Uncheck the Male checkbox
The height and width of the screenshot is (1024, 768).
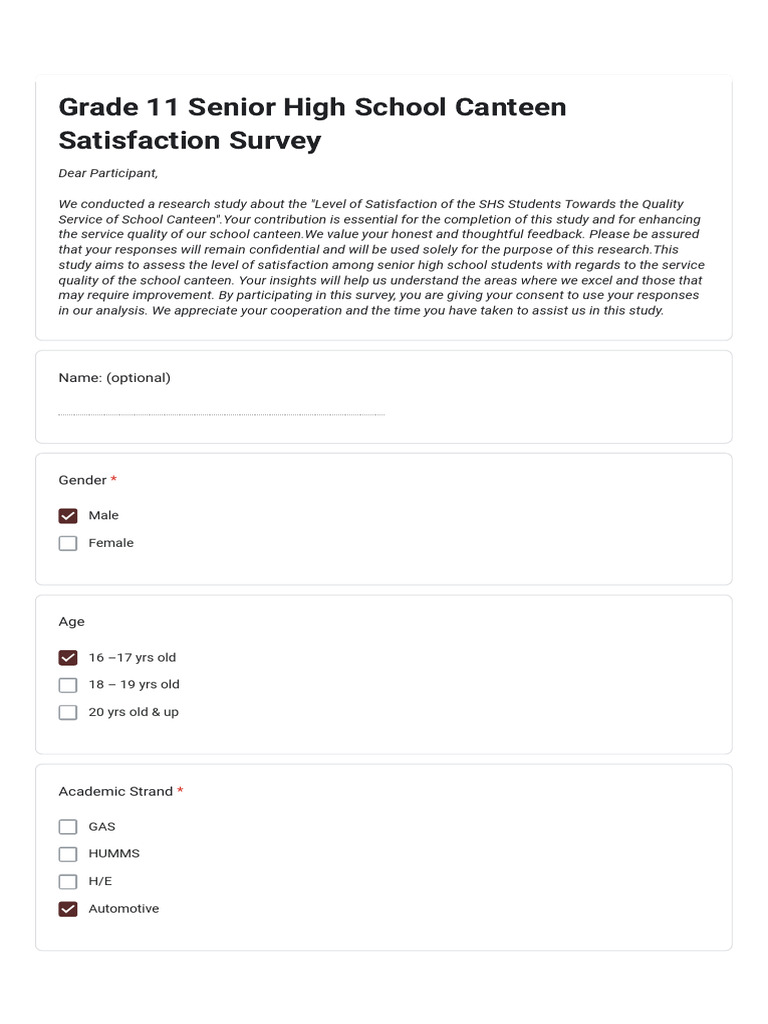coord(68,516)
